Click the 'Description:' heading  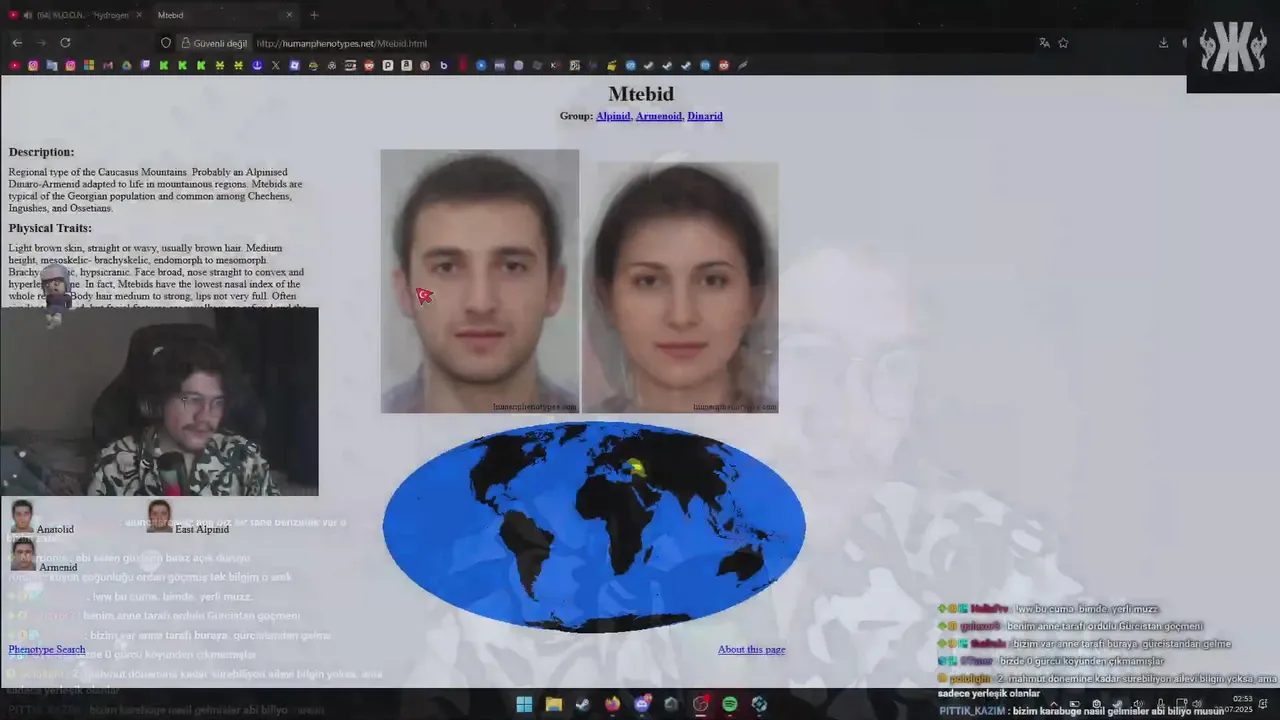pos(41,152)
